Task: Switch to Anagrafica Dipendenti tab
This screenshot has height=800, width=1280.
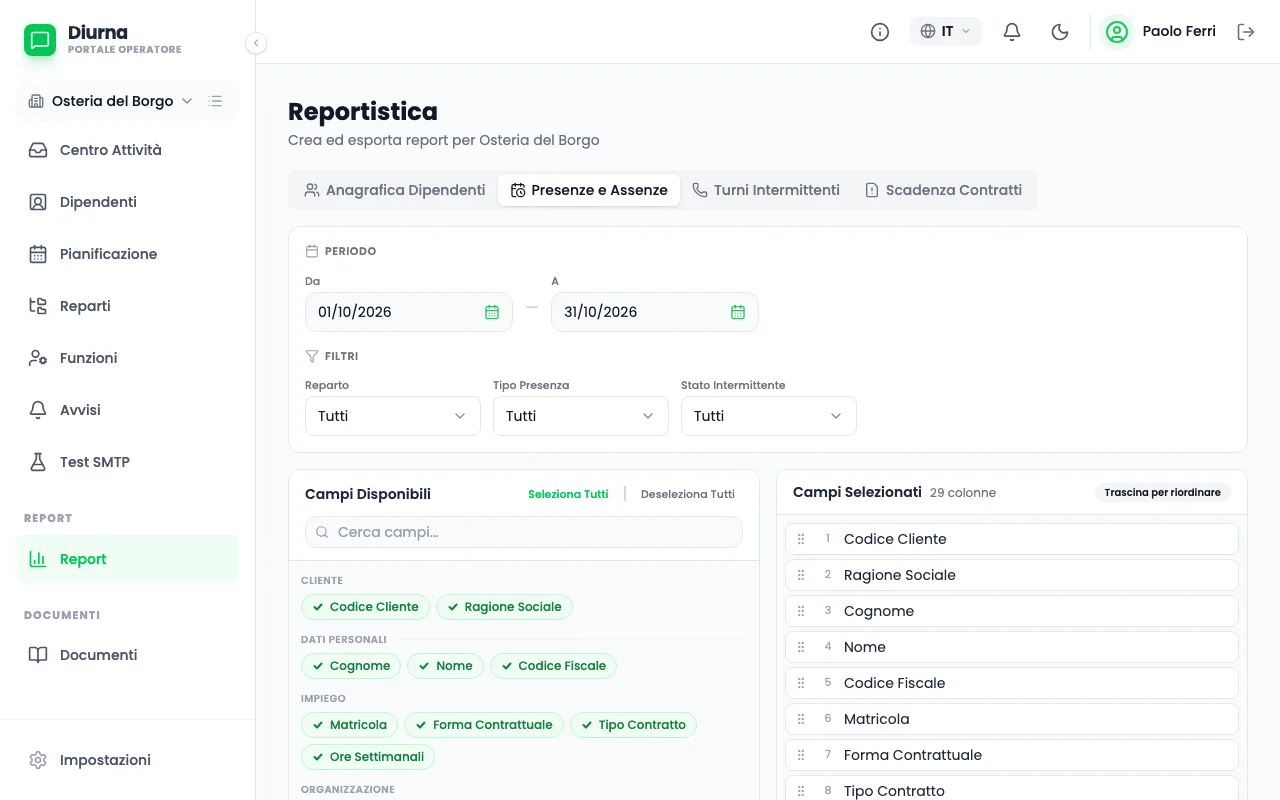Action: point(395,190)
